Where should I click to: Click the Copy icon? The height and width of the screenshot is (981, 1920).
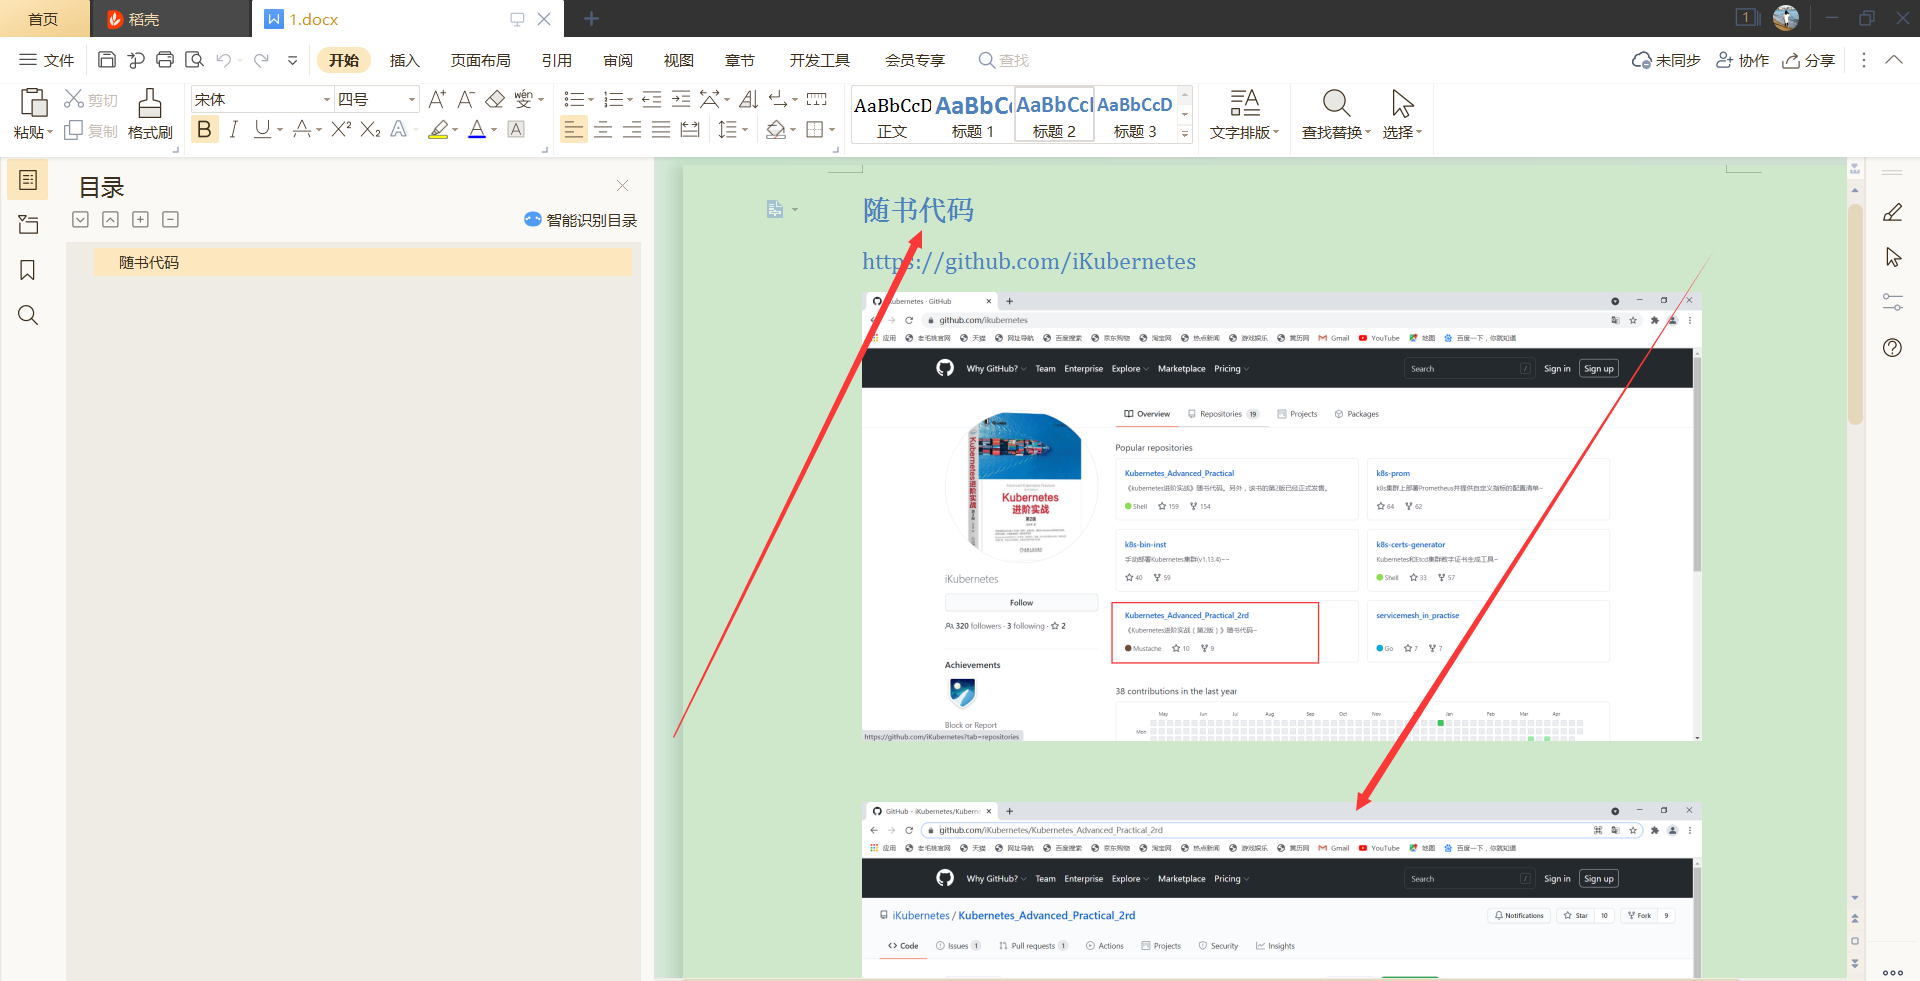point(73,131)
